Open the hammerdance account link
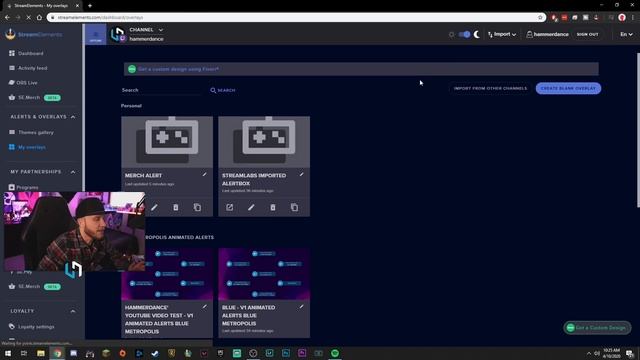Image resolution: width=640 pixels, height=360 pixels. tap(547, 34)
